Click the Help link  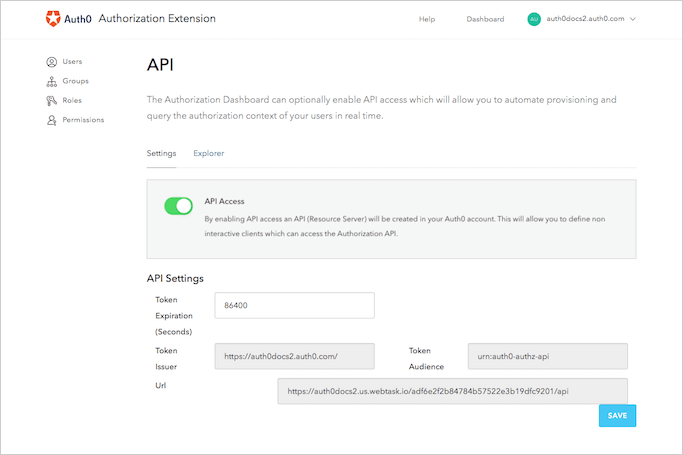click(x=427, y=19)
